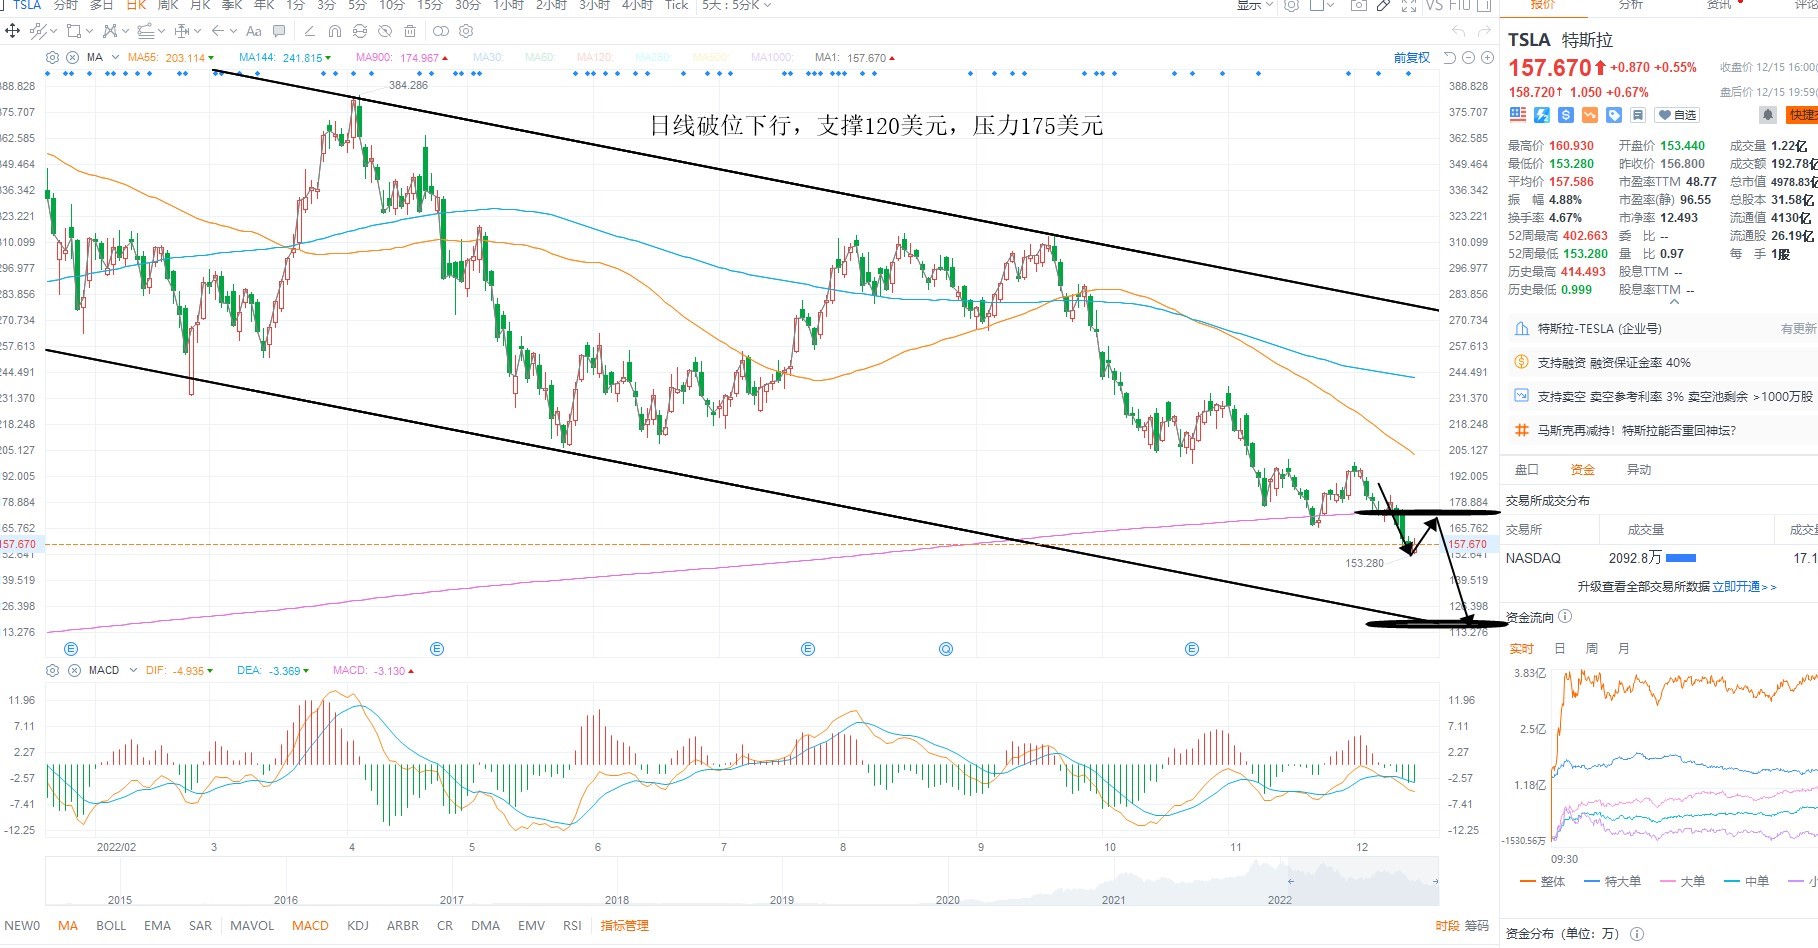The height and width of the screenshot is (948, 1818).
Task: Switch to 资金 tab in side panel
Action: [1582, 470]
